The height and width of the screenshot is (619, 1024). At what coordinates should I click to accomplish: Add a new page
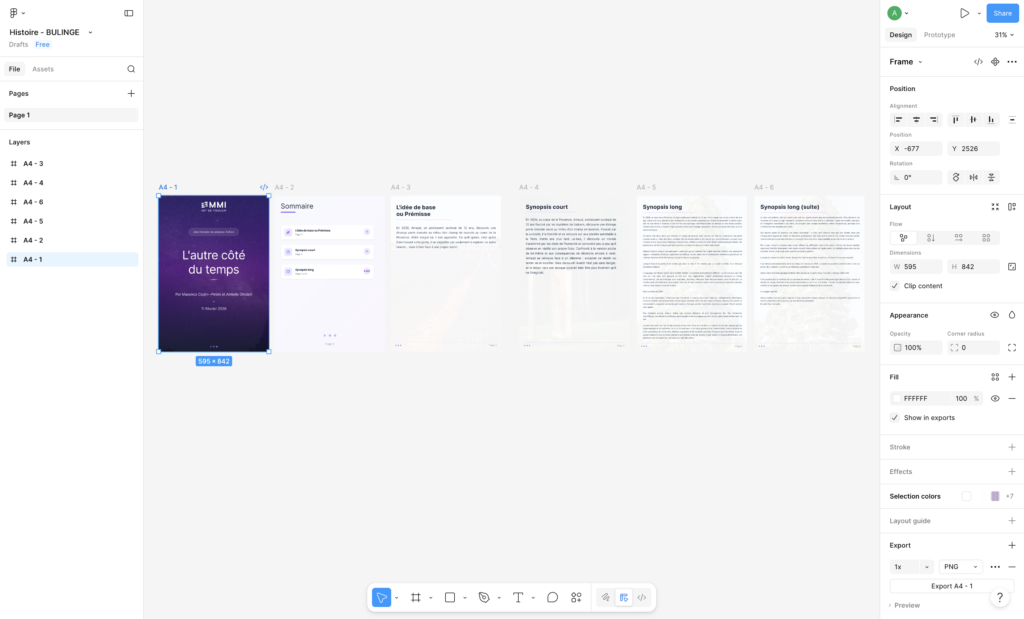(x=131, y=93)
